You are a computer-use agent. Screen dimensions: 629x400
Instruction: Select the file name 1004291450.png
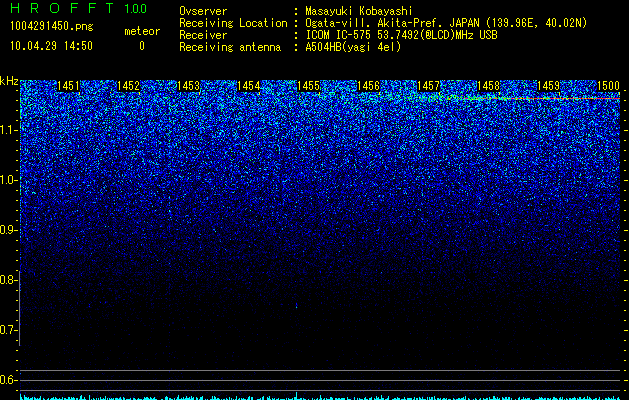tap(51, 26)
